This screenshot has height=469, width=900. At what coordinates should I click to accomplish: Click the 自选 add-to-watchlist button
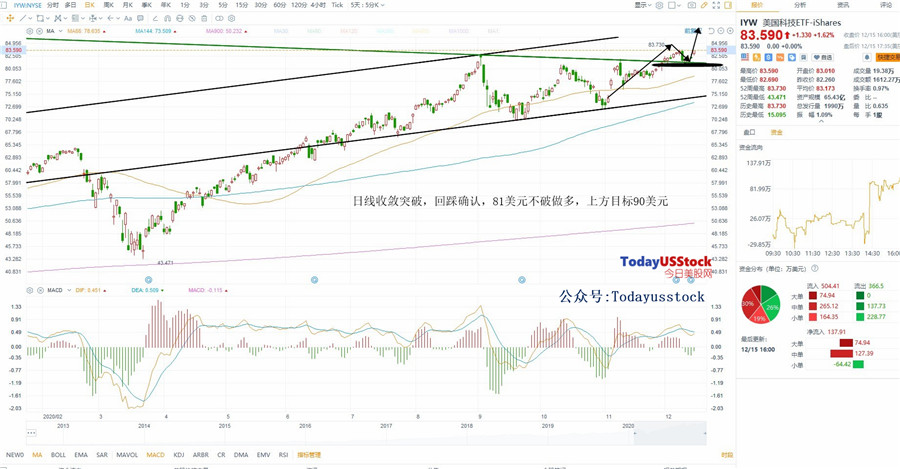[x=823, y=57]
